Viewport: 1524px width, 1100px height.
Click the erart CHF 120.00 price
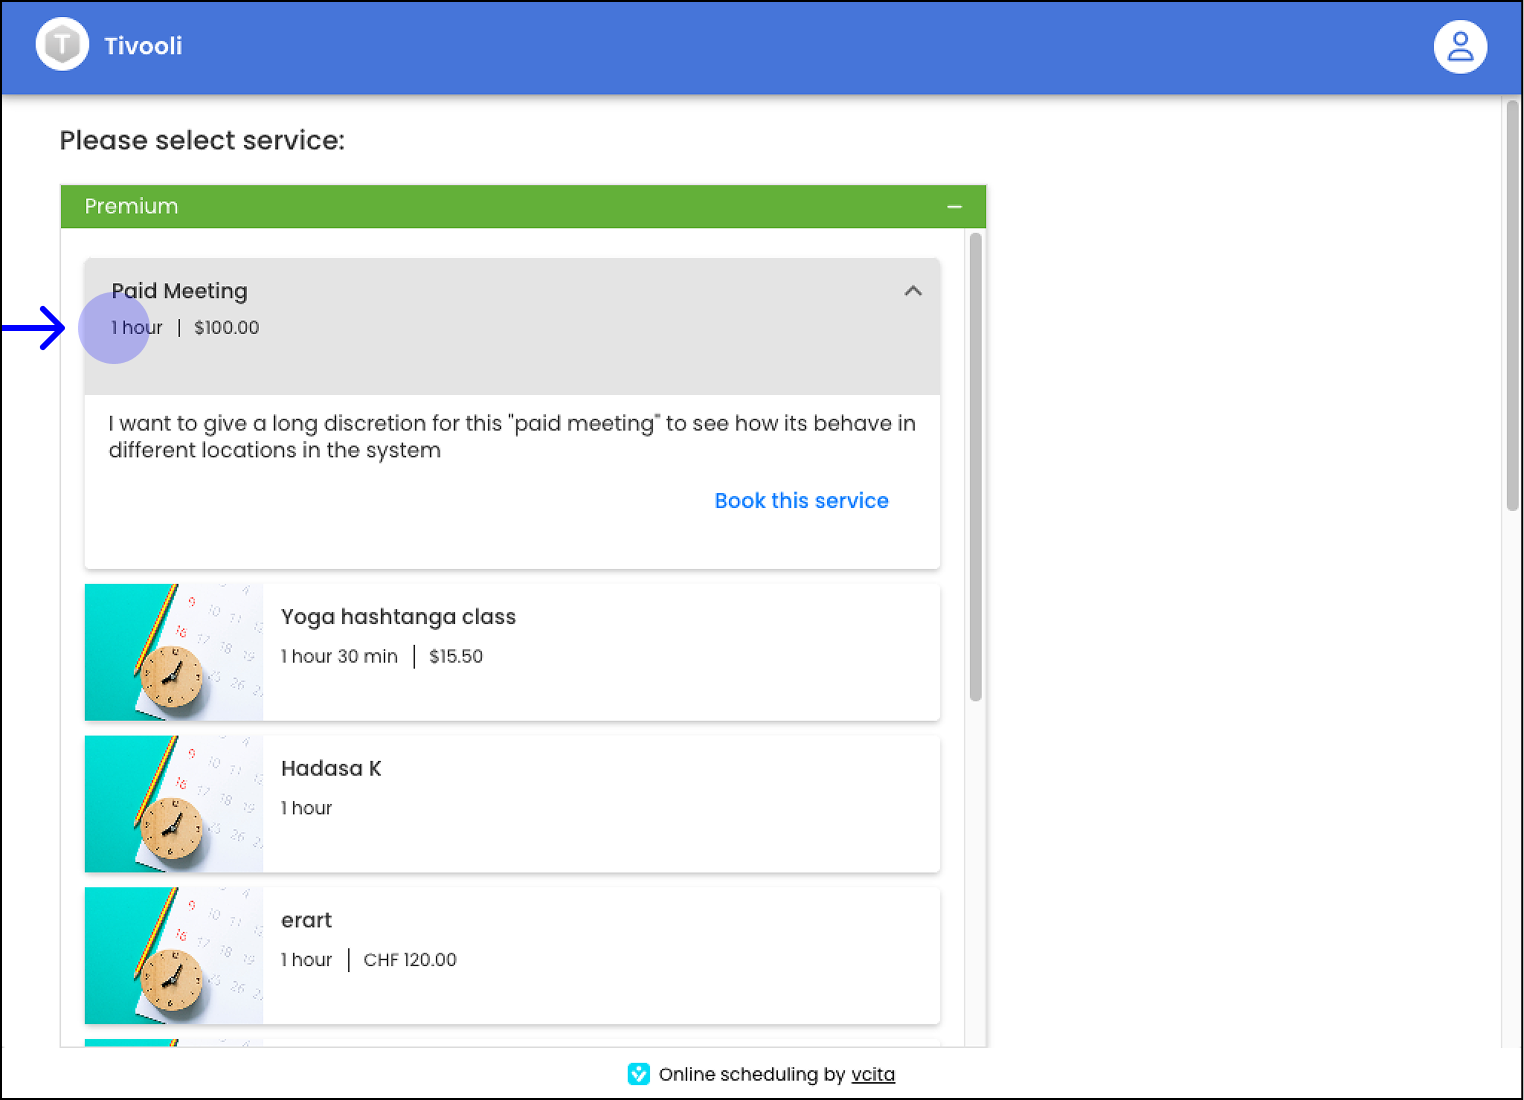point(410,960)
